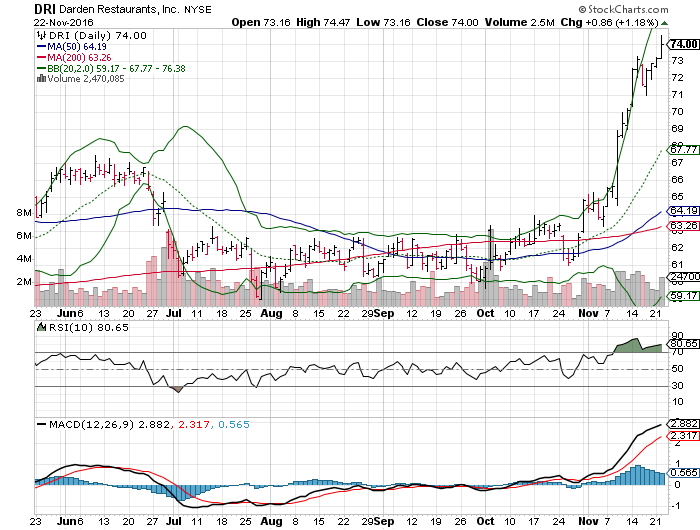
Task: Click the 2.317 signal tag on the MACD axis
Action: [x=683, y=436]
